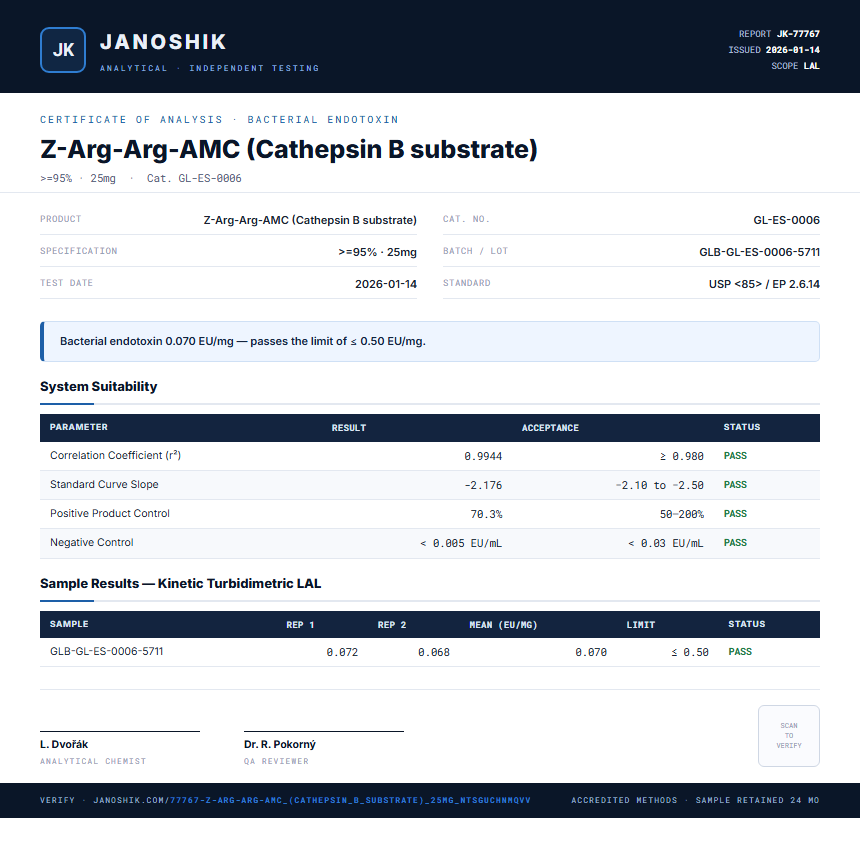Click the mean value 0.070
This screenshot has width=860, height=846.
coord(591,652)
